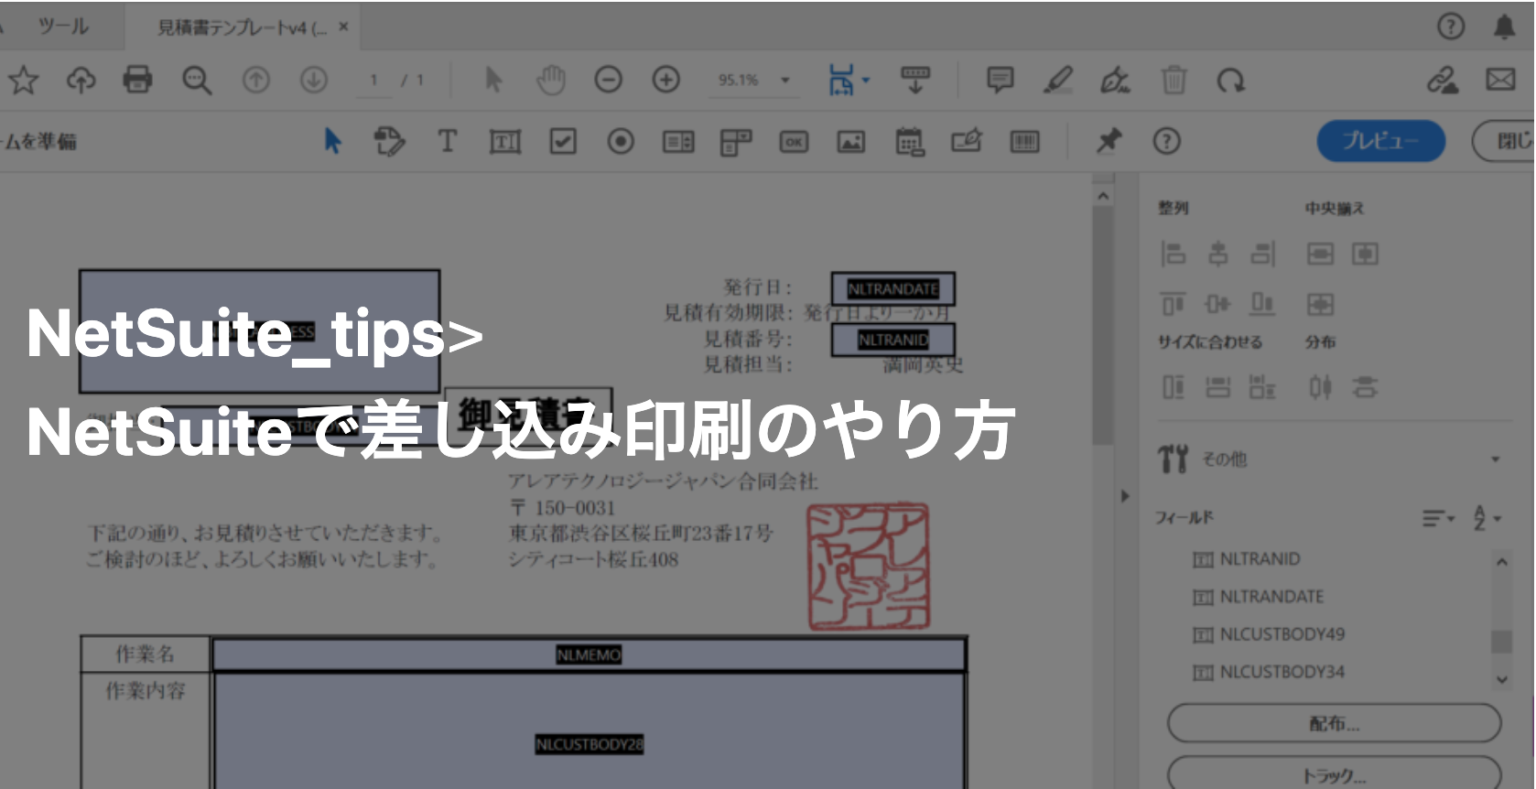This screenshot has width=1536, height=789.
Task: Toggle the pin to keep the toolbar open
Action: click(x=1110, y=141)
